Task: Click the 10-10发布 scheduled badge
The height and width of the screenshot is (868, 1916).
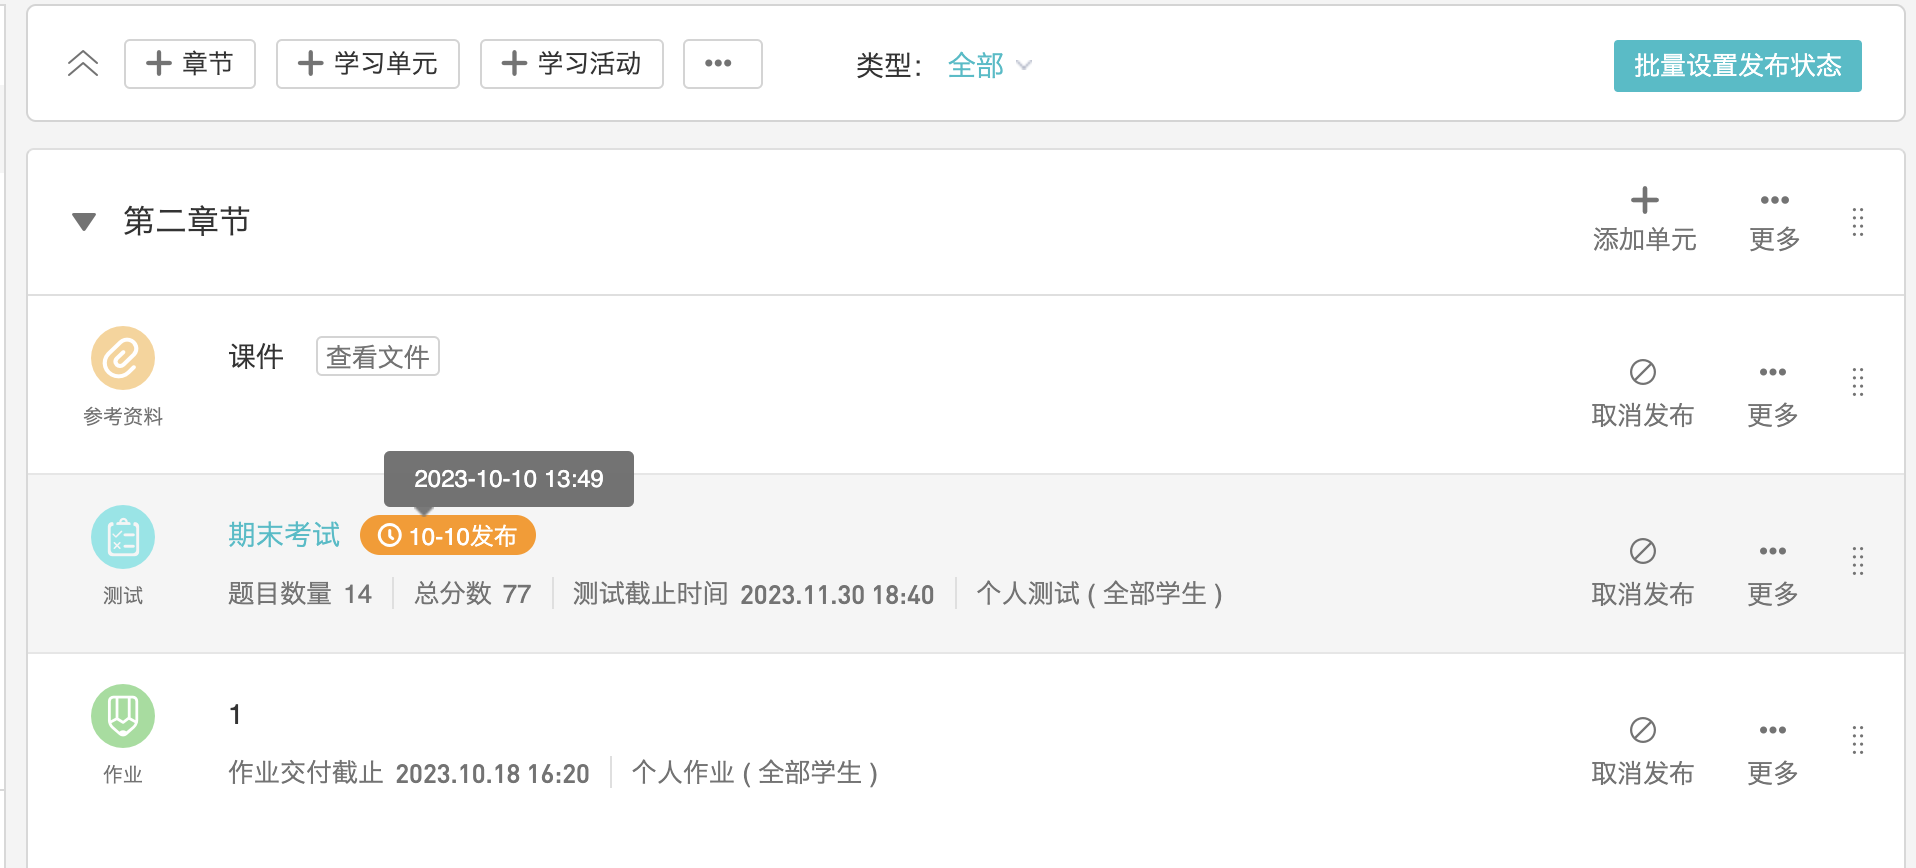Action: tap(448, 536)
